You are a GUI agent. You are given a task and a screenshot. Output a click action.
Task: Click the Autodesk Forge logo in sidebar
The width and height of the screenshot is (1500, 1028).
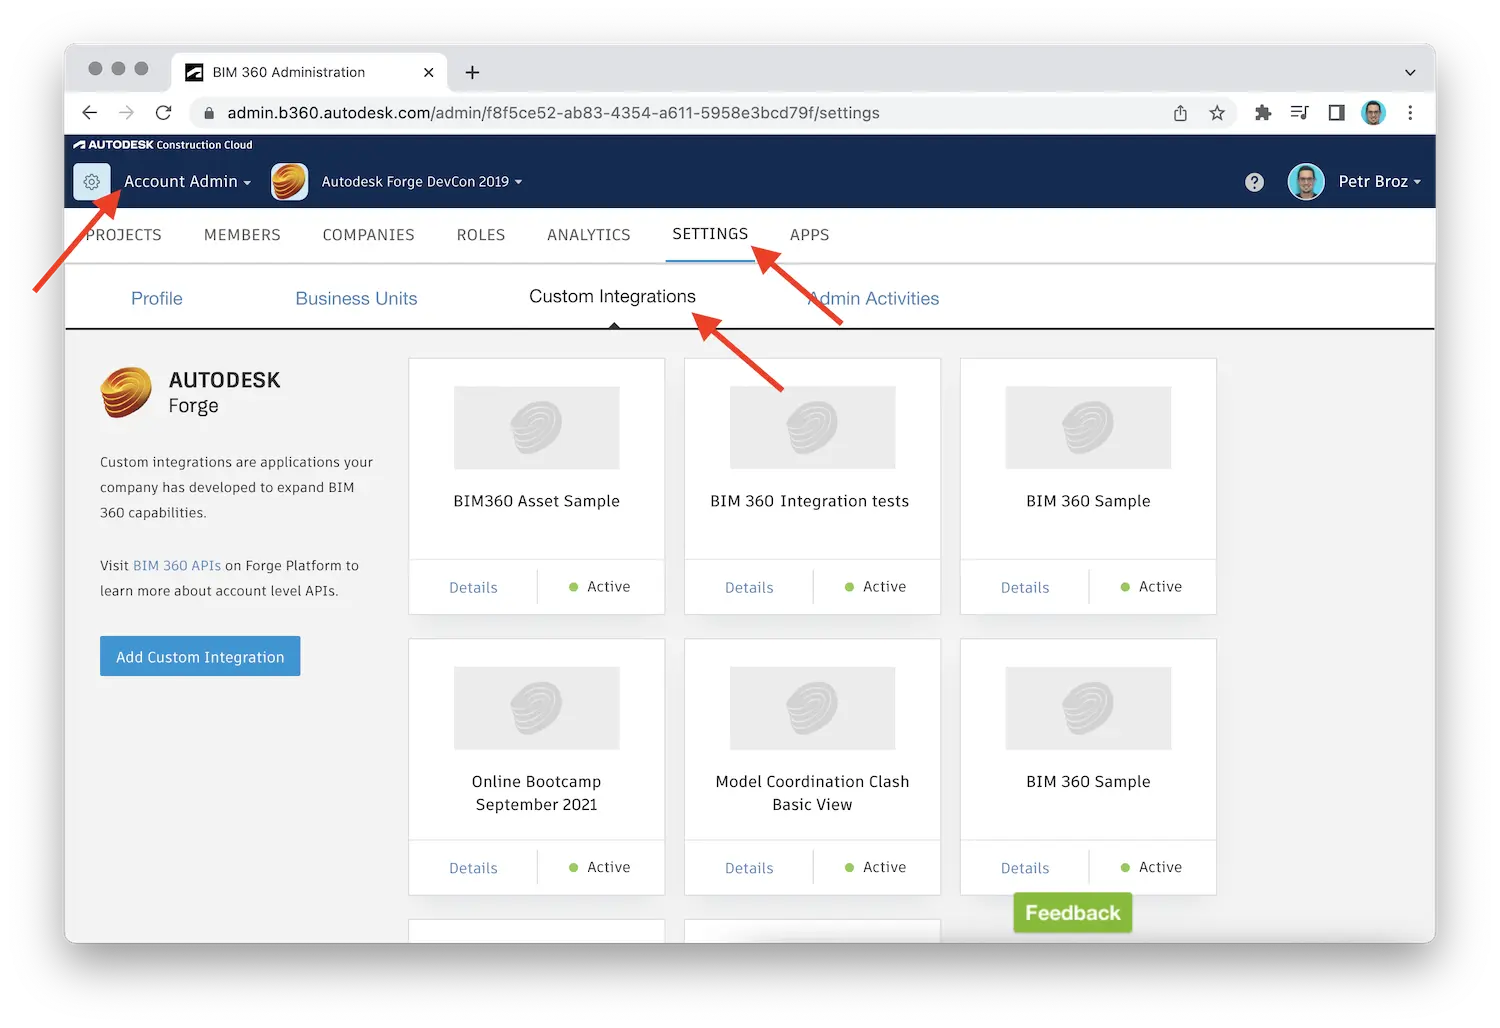click(126, 392)
